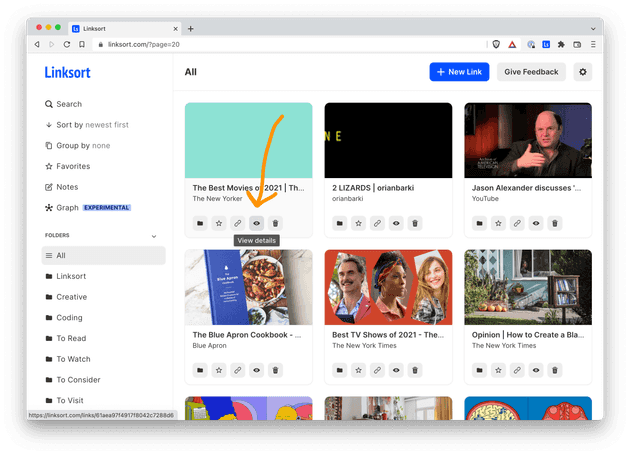
Task: View details of The Best Movies card
Action: click(256, 223)
